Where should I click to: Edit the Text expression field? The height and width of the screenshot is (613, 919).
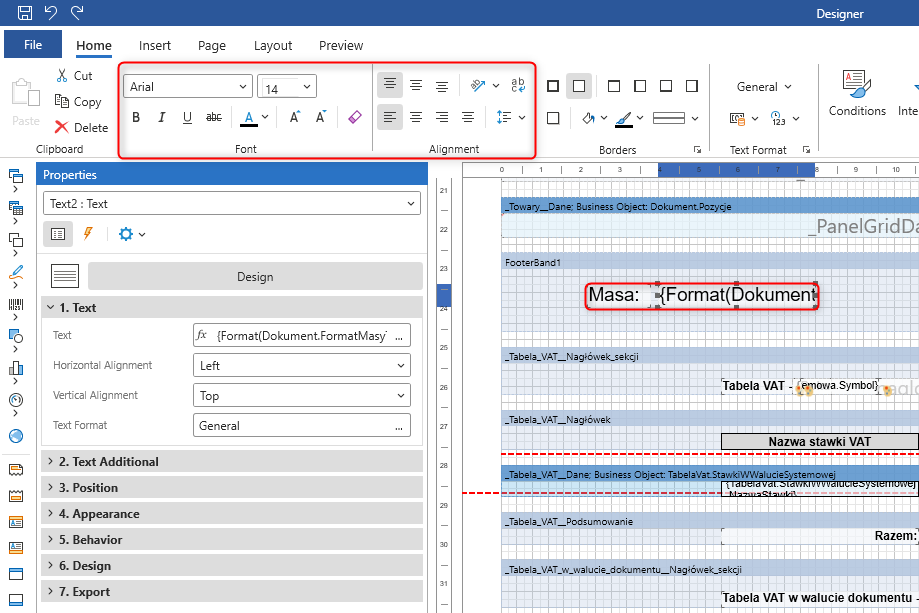click(x=301, y=335)
